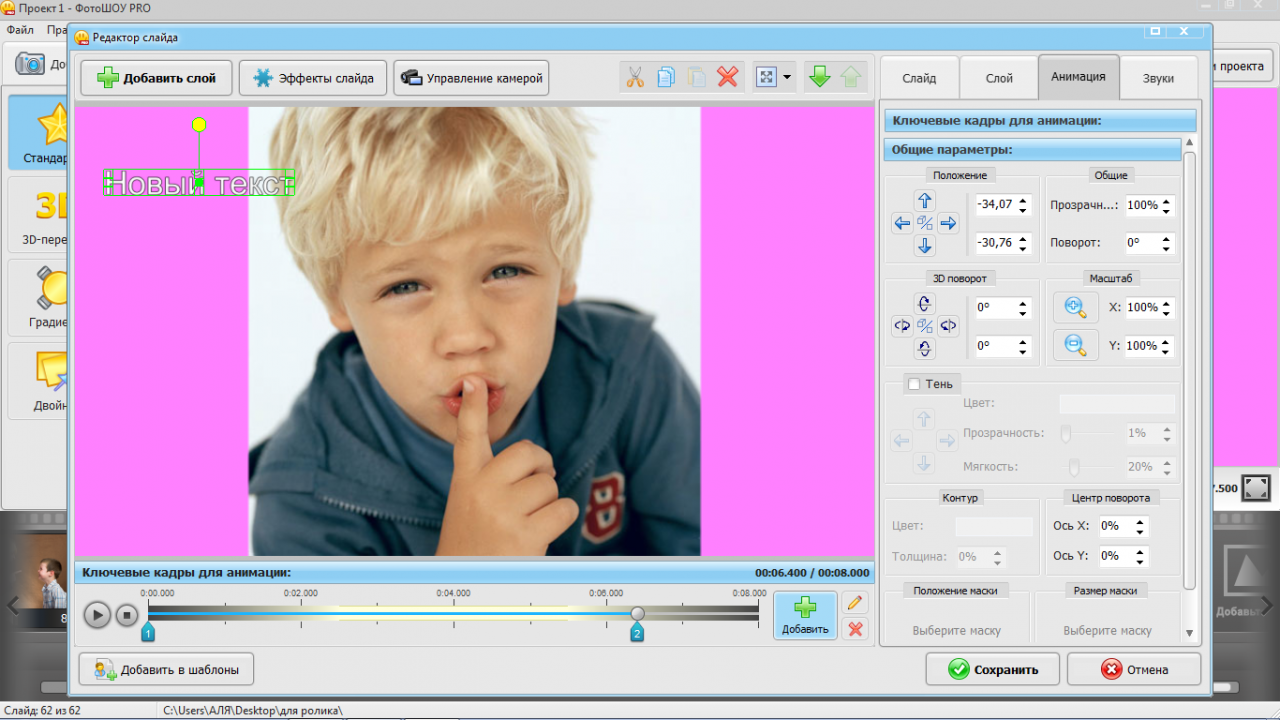Click the fullscreen icon in main window
The image size is (1280, 720).
point(1257,488)
